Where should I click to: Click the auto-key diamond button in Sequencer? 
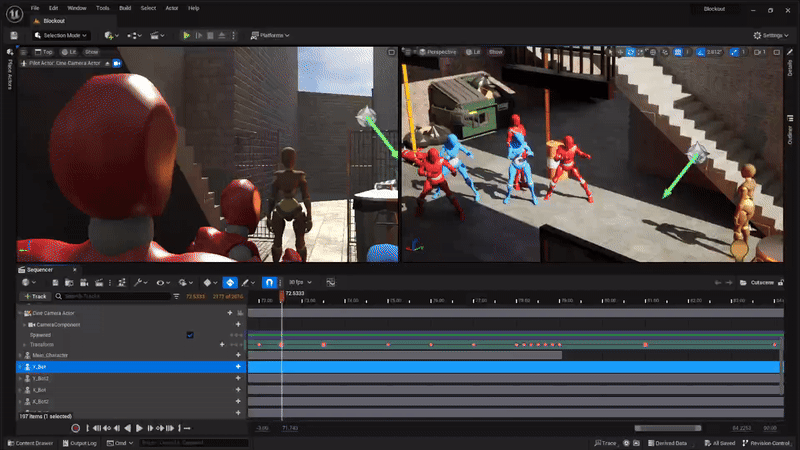click(230, 283)
